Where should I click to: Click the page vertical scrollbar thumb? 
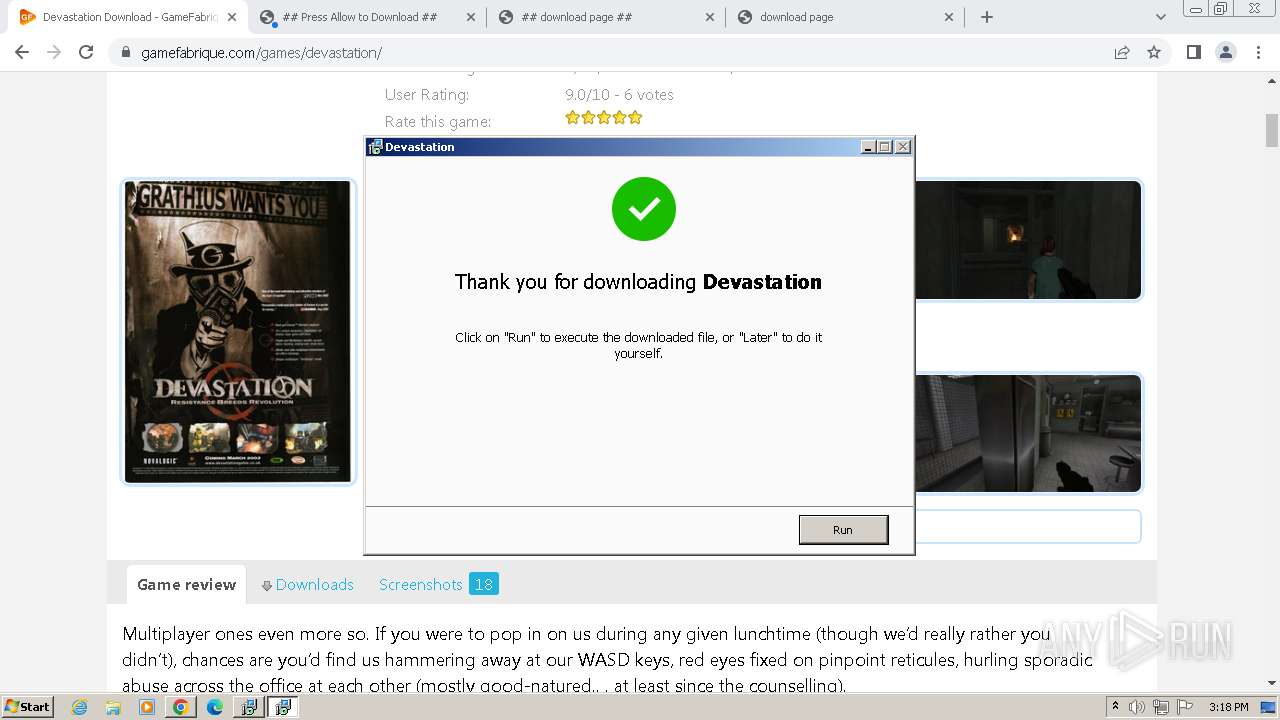(x=1272, y=130)
